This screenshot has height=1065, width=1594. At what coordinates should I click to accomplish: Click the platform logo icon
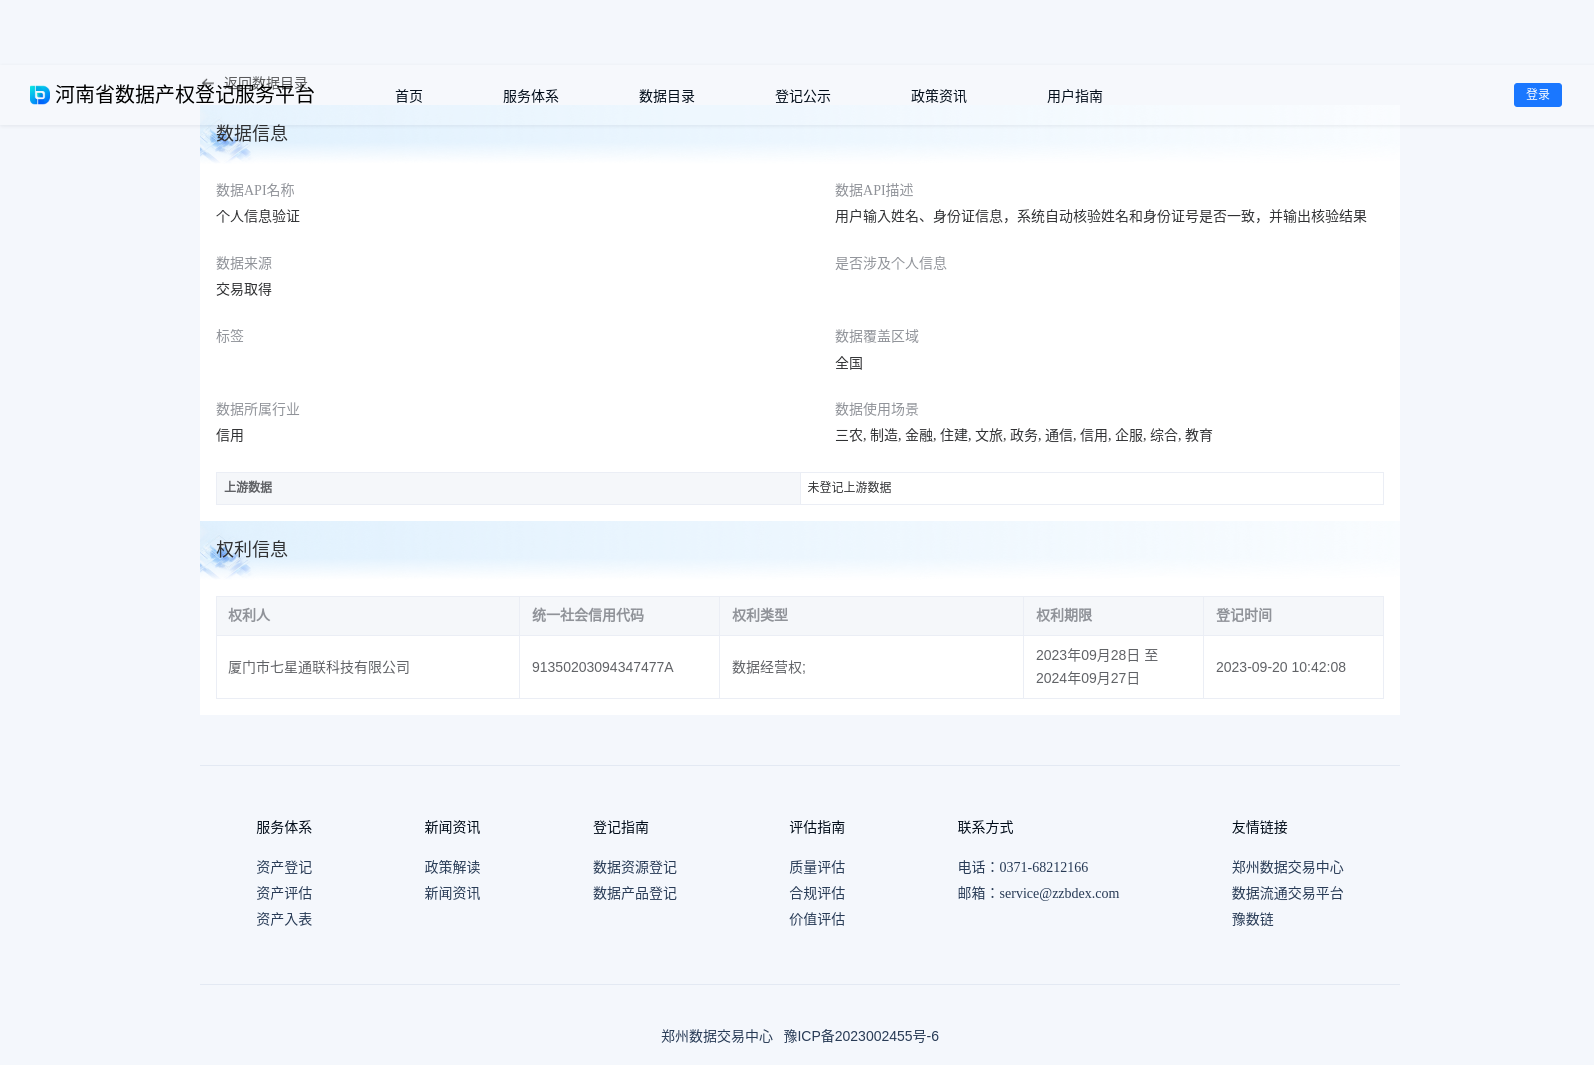point(40,95)
